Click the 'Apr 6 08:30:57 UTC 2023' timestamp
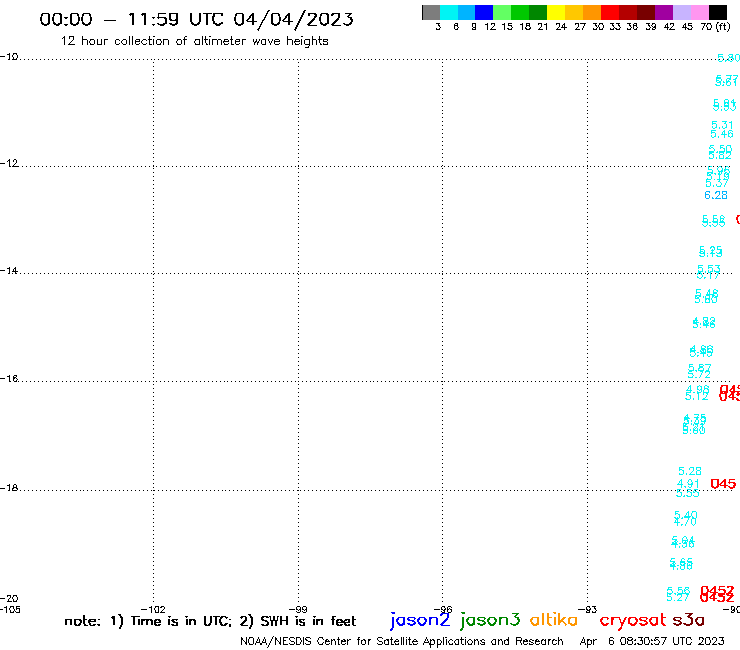 click(x=652, y=641)
